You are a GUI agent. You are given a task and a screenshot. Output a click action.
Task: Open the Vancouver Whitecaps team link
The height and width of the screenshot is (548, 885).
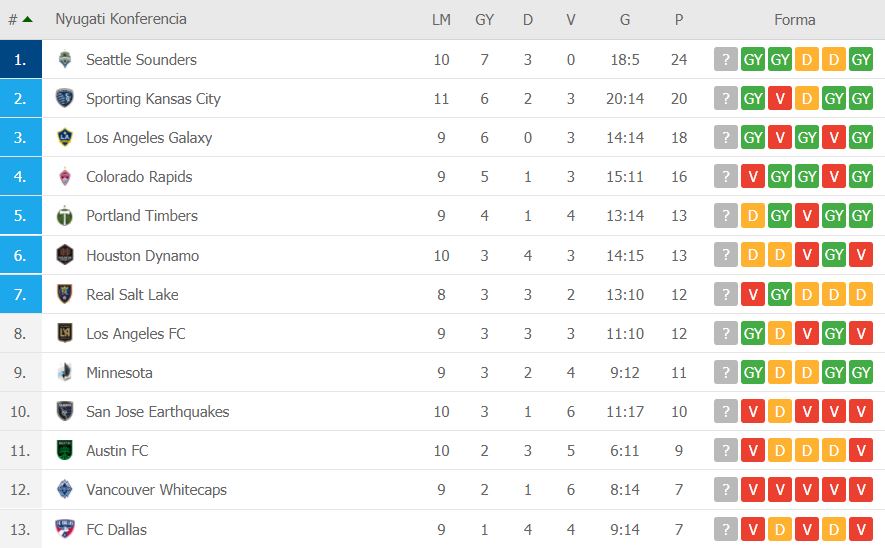[156, 490]
